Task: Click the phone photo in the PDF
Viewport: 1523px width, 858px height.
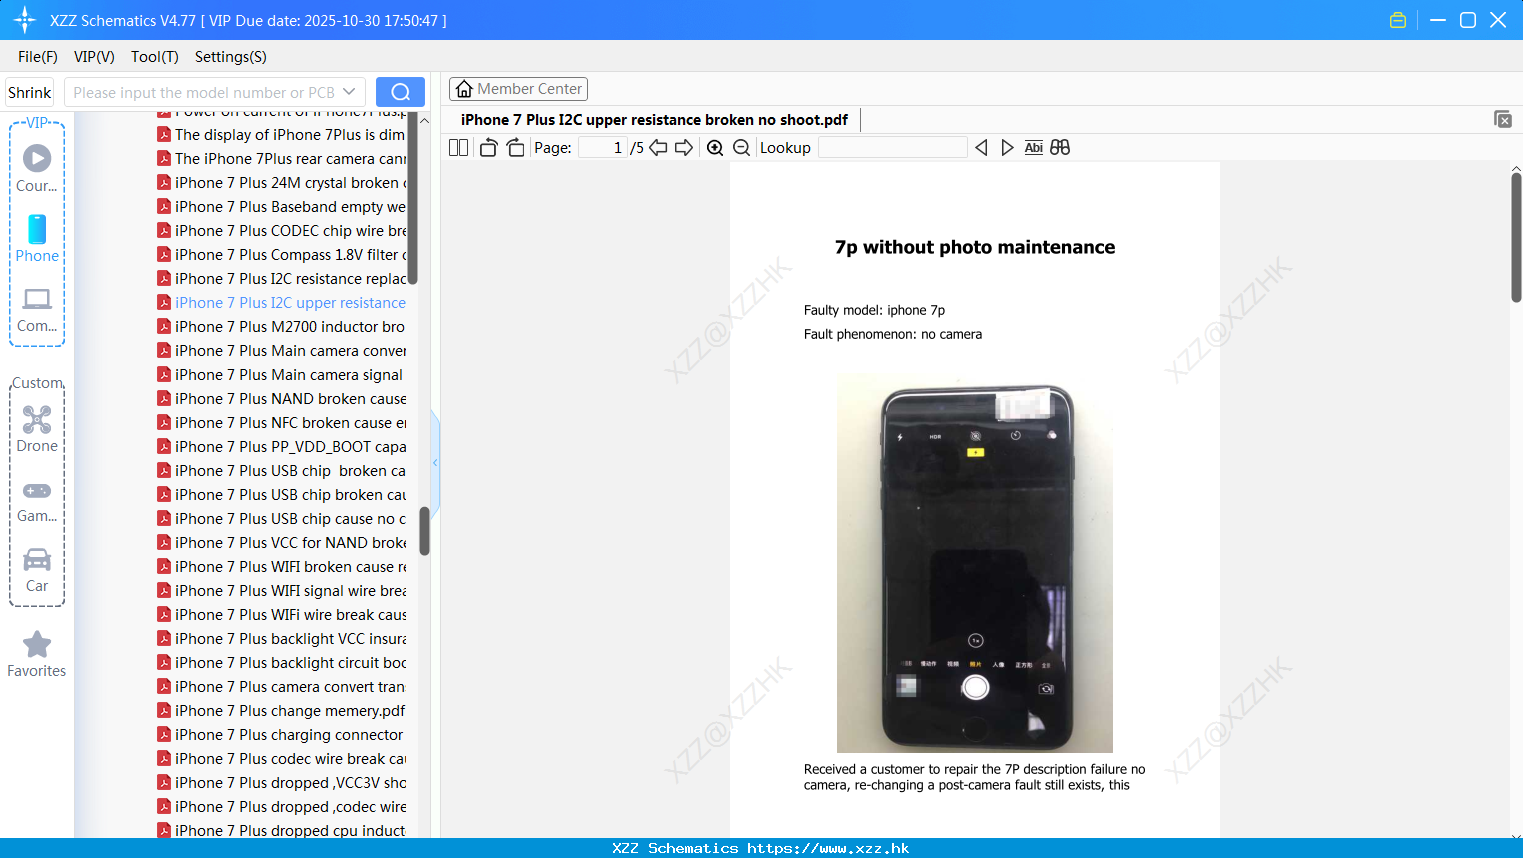Action: tap(975, 563)
